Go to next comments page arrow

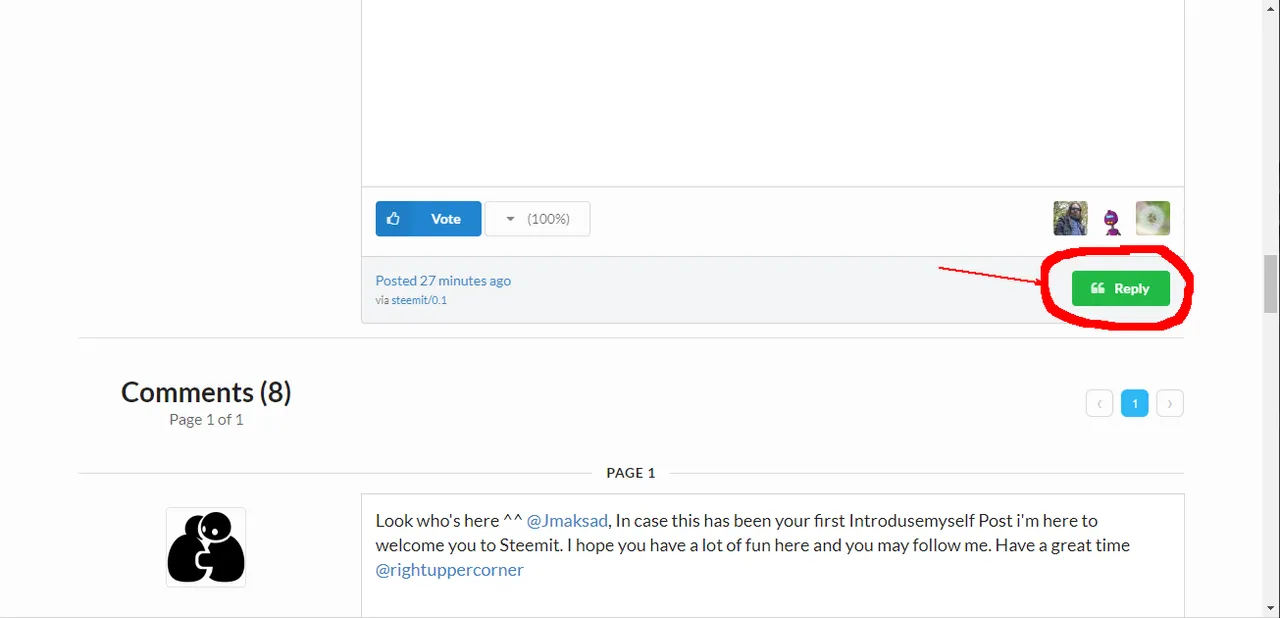1170,403
